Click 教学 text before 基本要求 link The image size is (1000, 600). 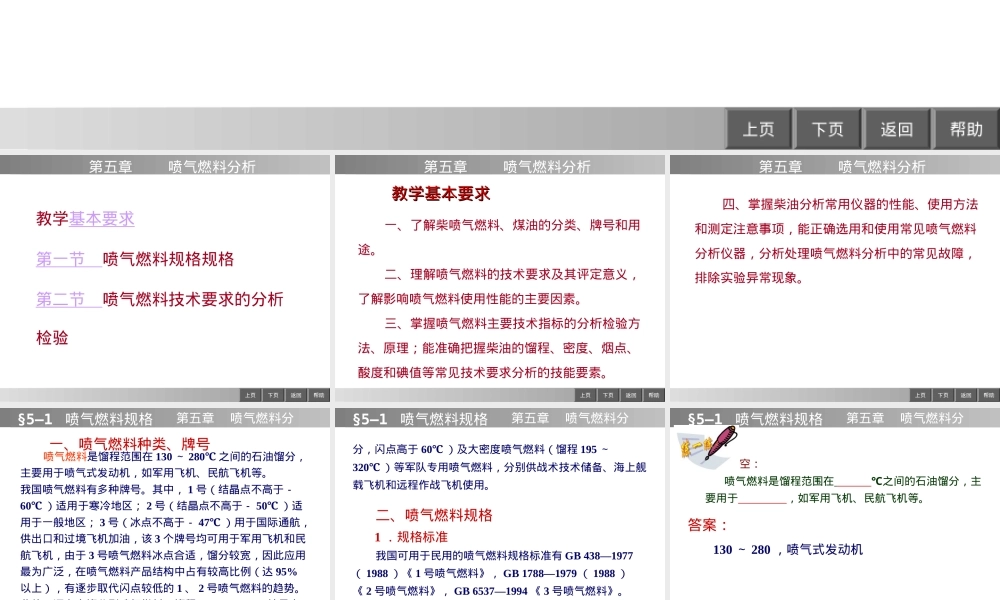tap(52, 219)
